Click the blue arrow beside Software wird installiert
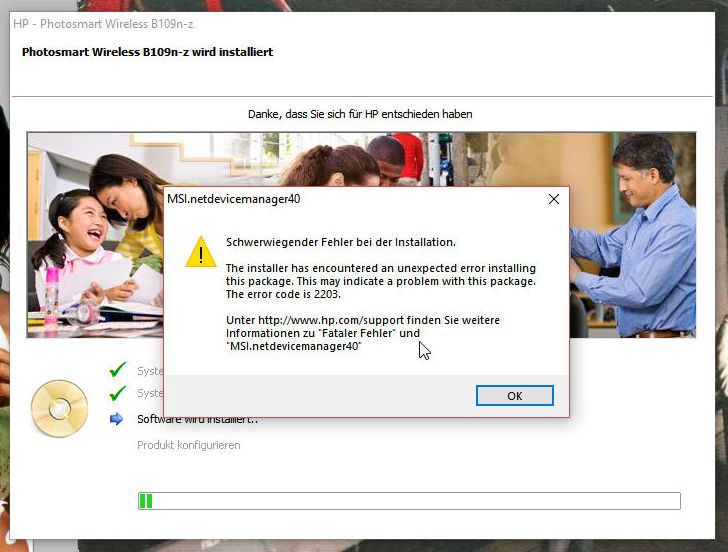The image size is (728, 552). coord(117,419)
